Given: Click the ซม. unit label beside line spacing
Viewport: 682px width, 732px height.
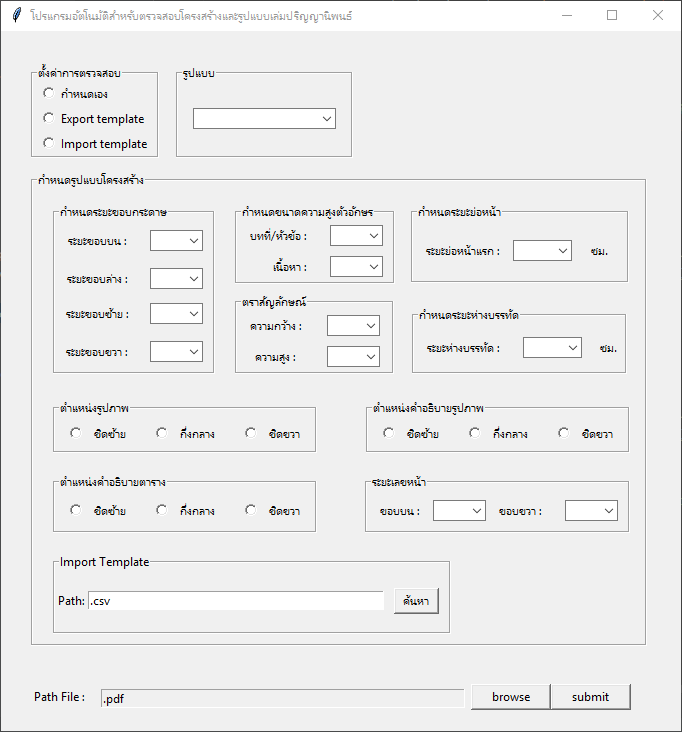Looking at the screenshot, I should pyautogui.click(x=608, y=348).
